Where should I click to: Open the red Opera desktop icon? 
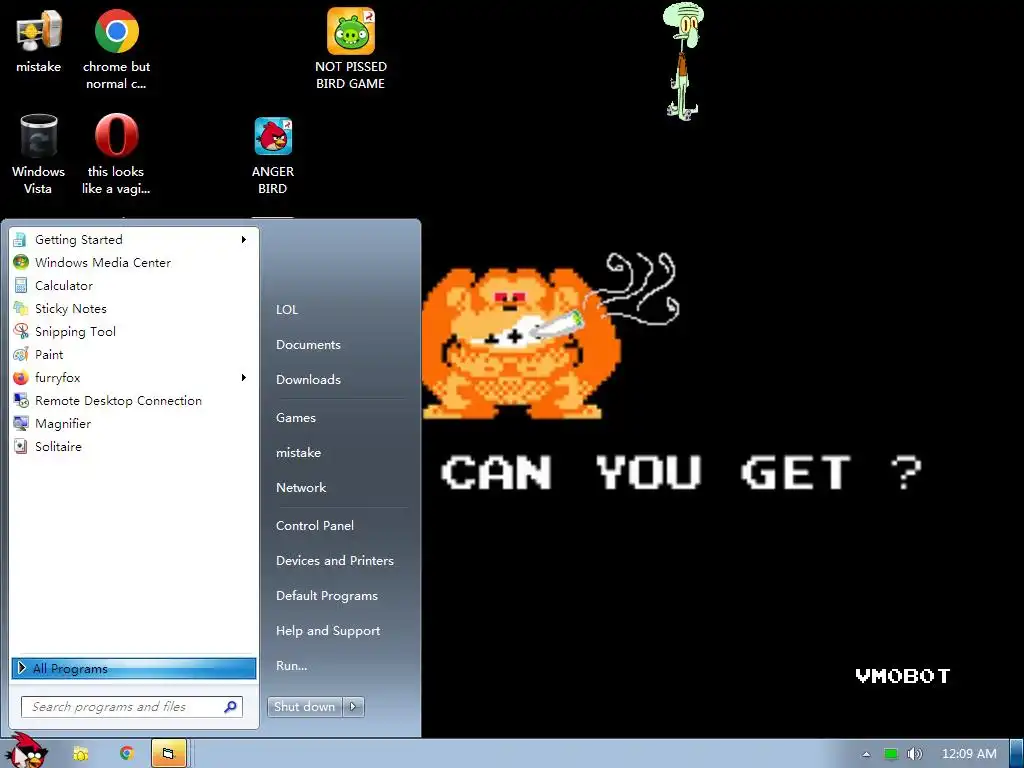coord(116,154)
